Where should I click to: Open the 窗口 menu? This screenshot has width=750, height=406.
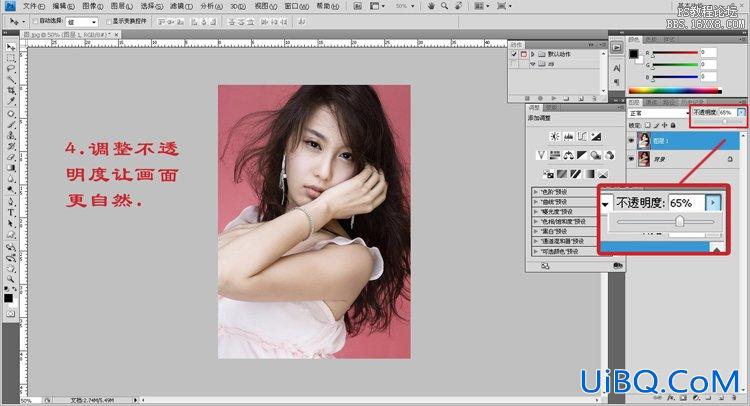click(x=298, y=6)
